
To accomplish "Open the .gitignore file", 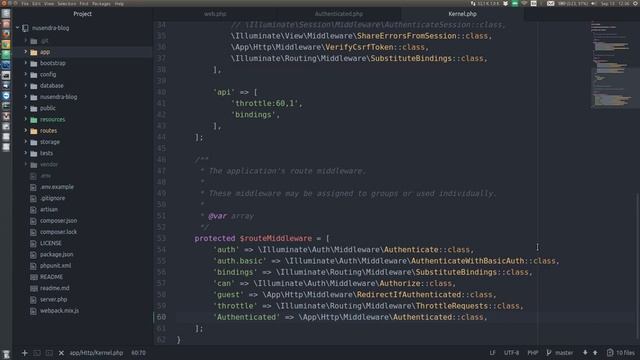I will pos(53,198).
